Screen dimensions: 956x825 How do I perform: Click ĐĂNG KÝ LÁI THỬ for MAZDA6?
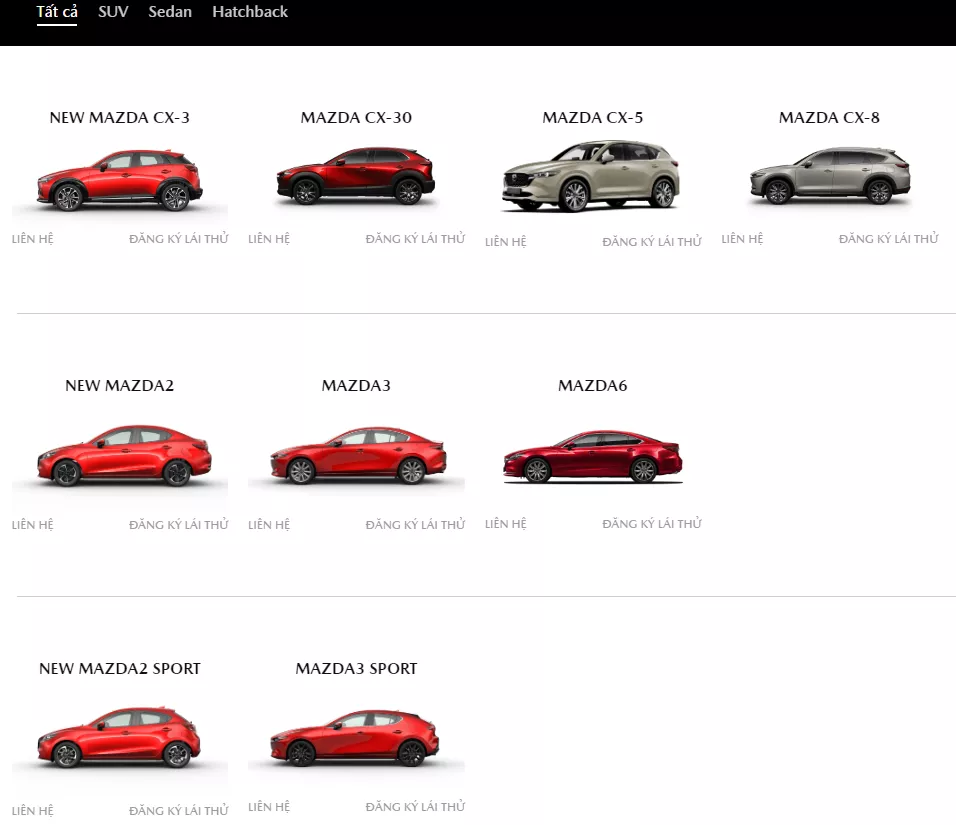[x=651, y=523]
